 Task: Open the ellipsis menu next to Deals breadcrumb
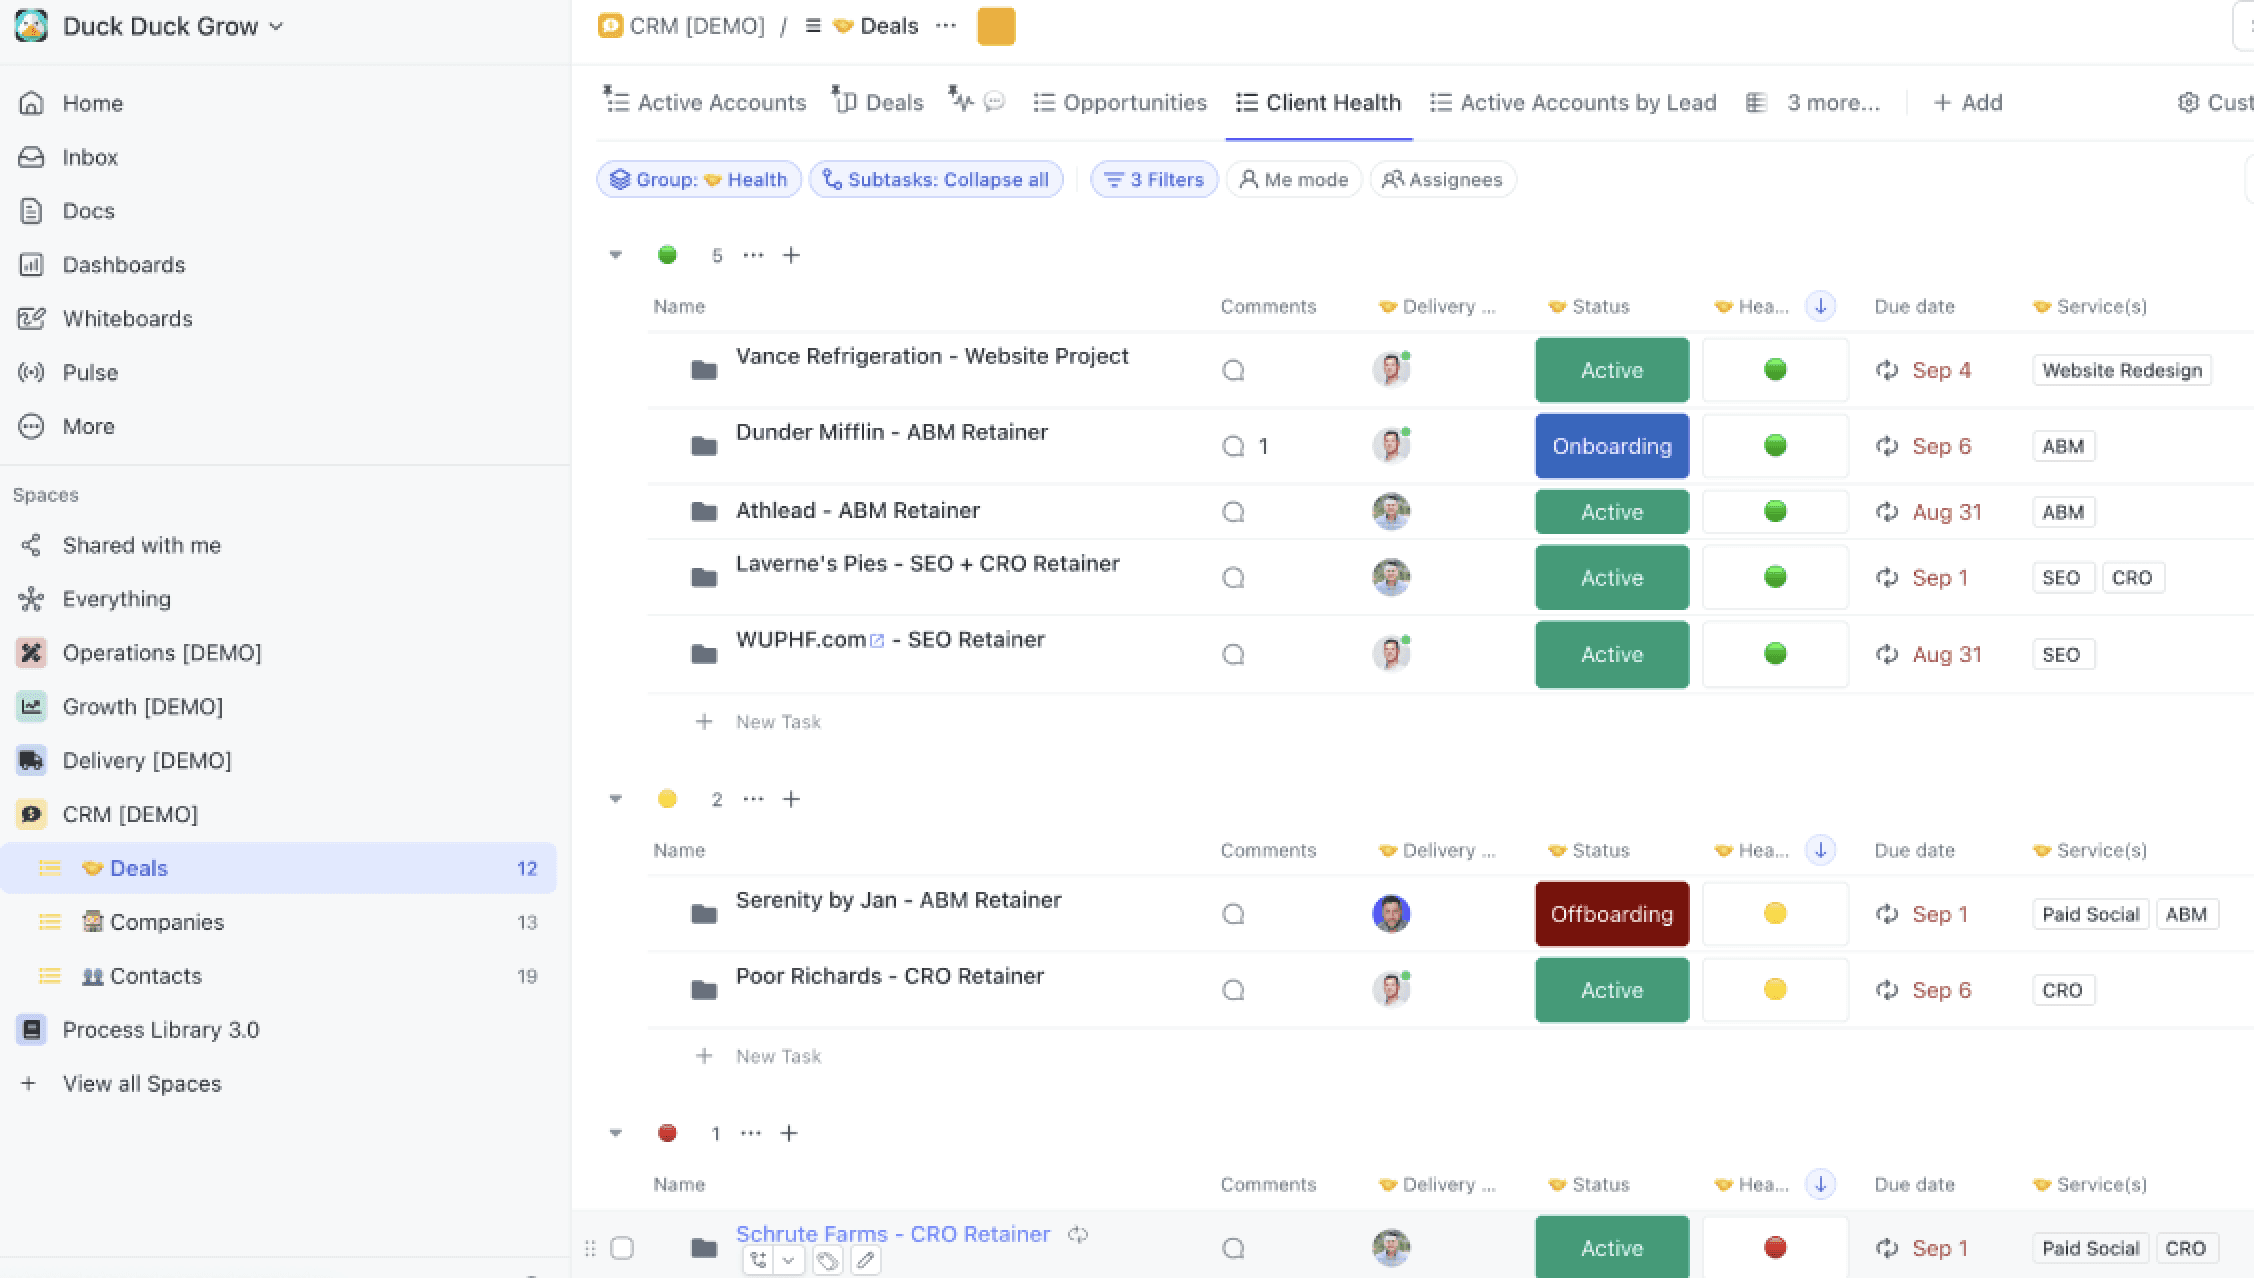pos(945,26)
